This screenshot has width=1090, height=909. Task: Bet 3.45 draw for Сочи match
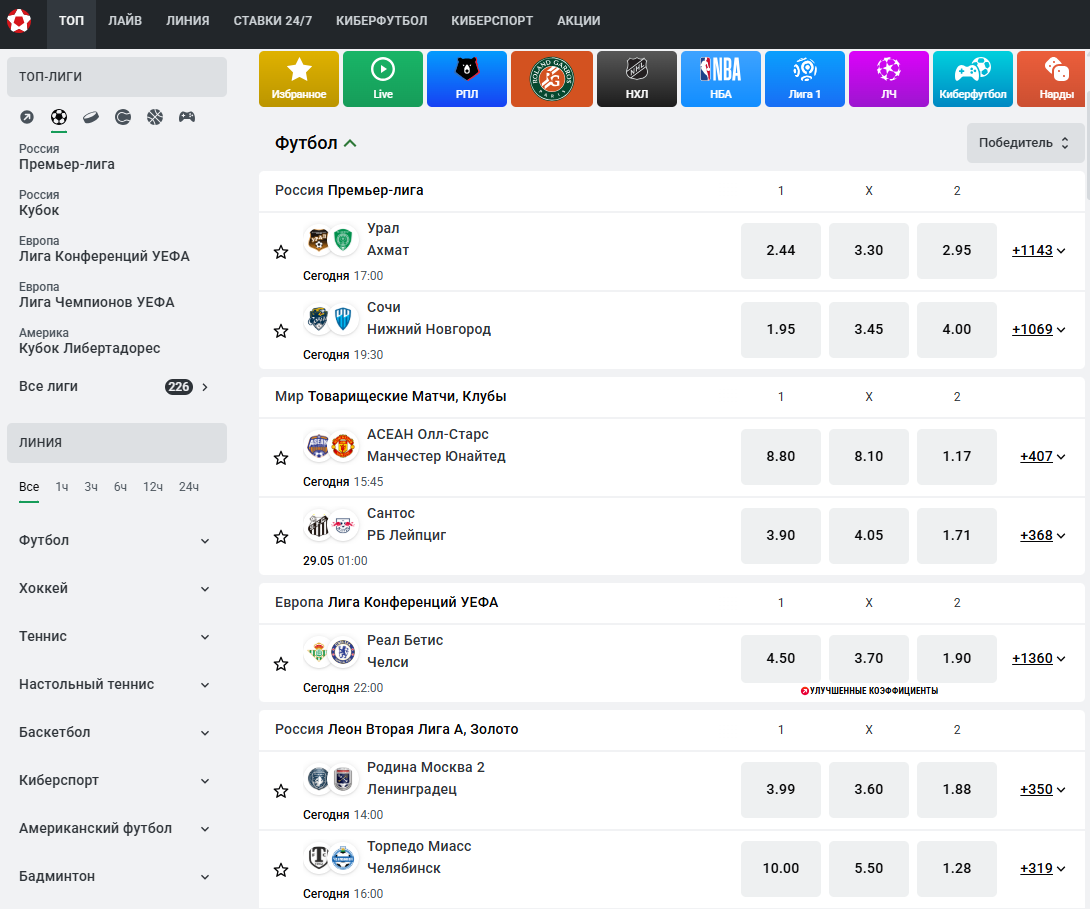(x=869, y=329)
